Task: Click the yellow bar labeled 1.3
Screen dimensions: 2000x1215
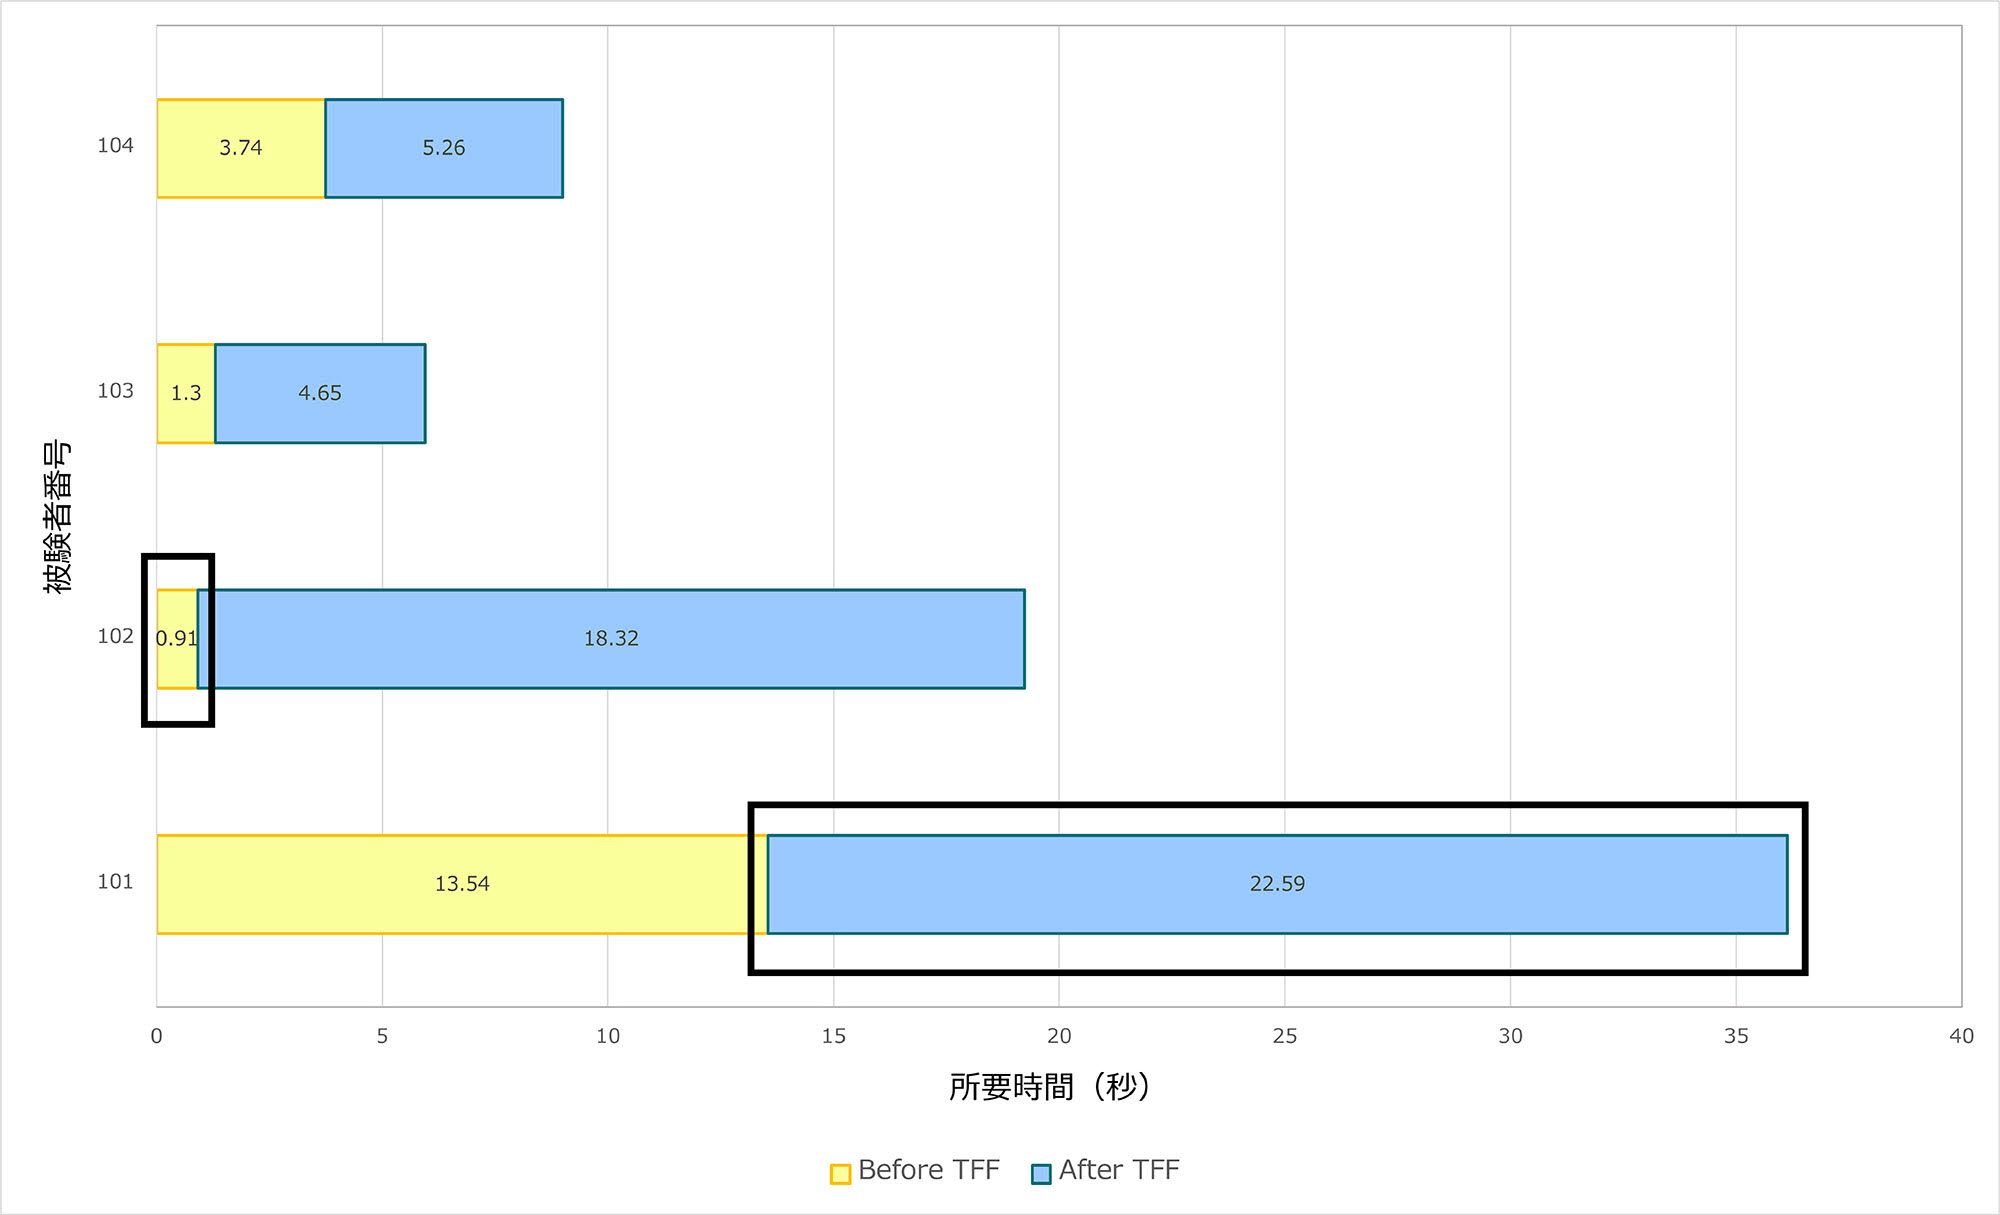Action: pyautogui.click(x=186, y=393)
